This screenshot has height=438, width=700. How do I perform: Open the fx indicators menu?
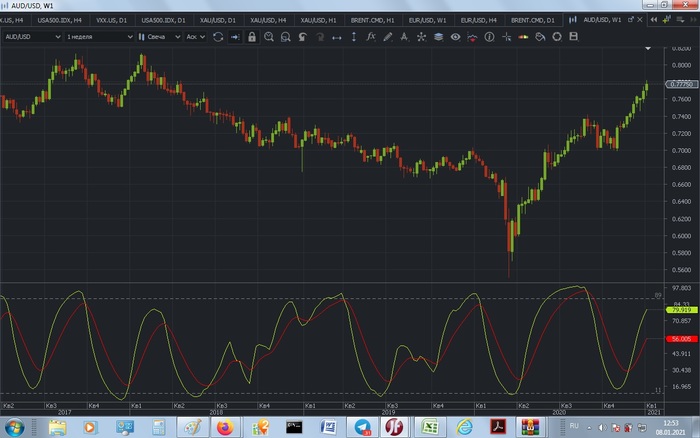(x=371, y=37)
